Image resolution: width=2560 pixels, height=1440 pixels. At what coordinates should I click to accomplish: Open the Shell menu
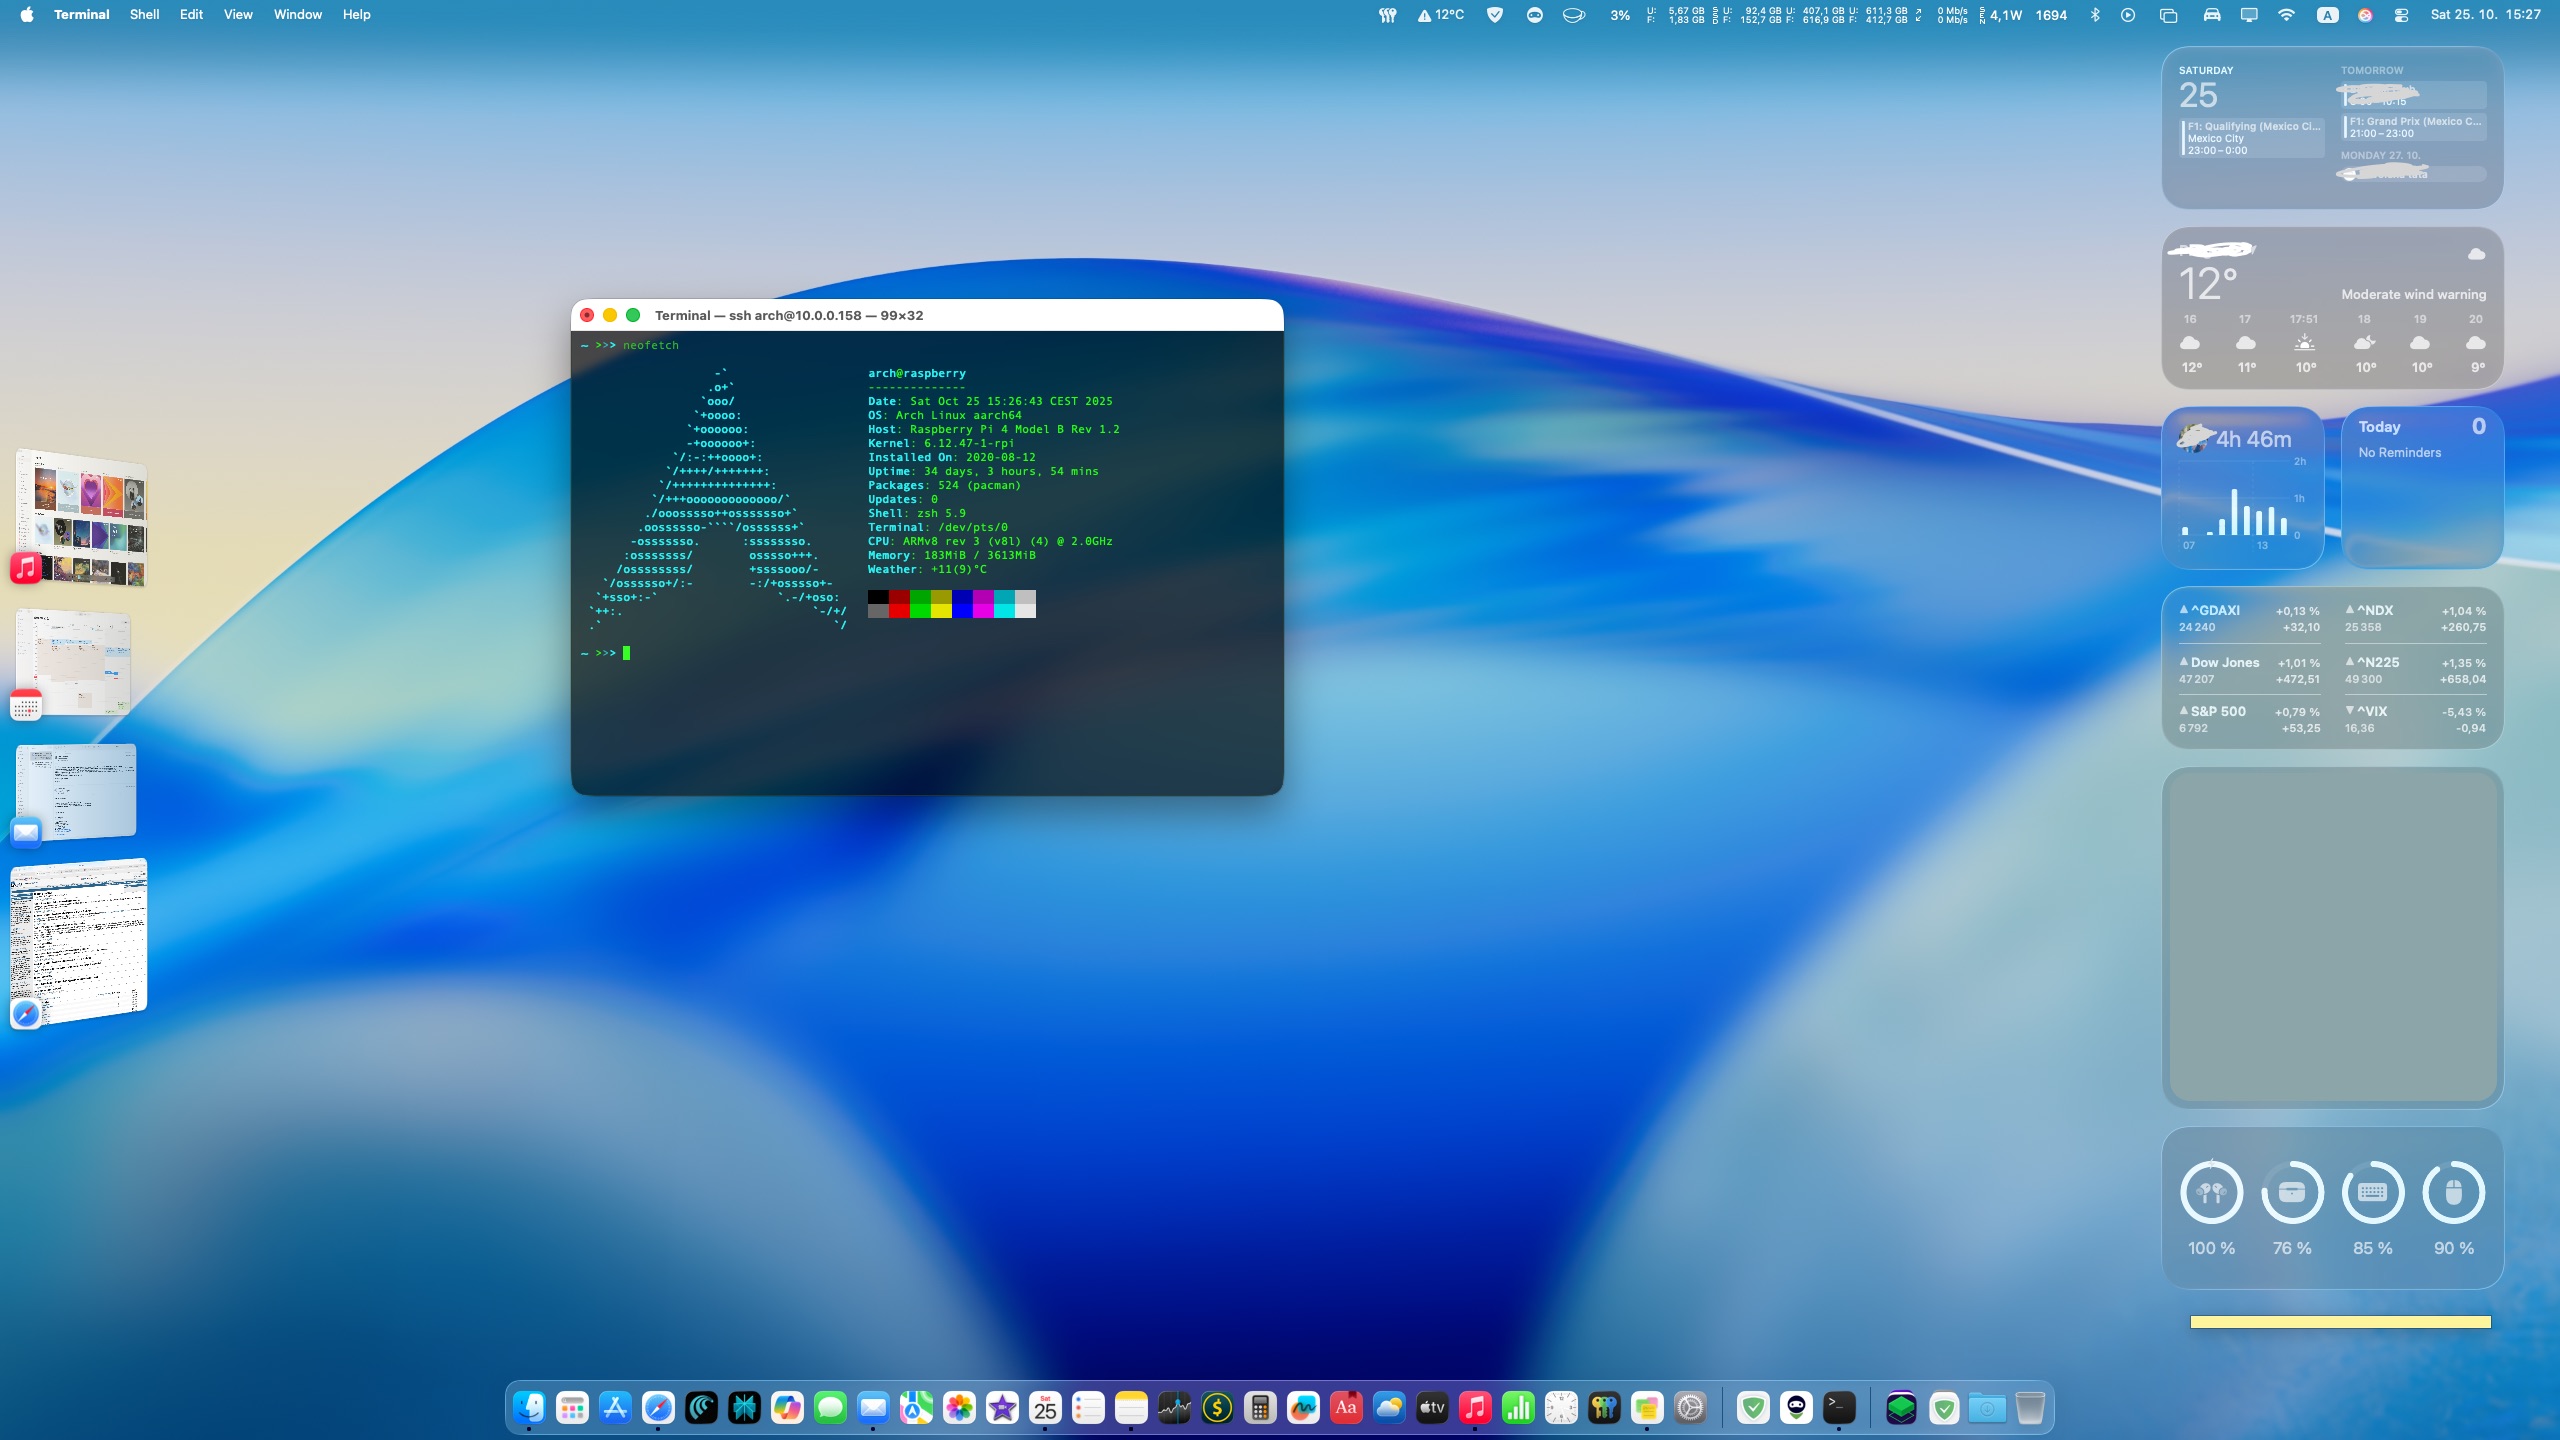(144, 15)
